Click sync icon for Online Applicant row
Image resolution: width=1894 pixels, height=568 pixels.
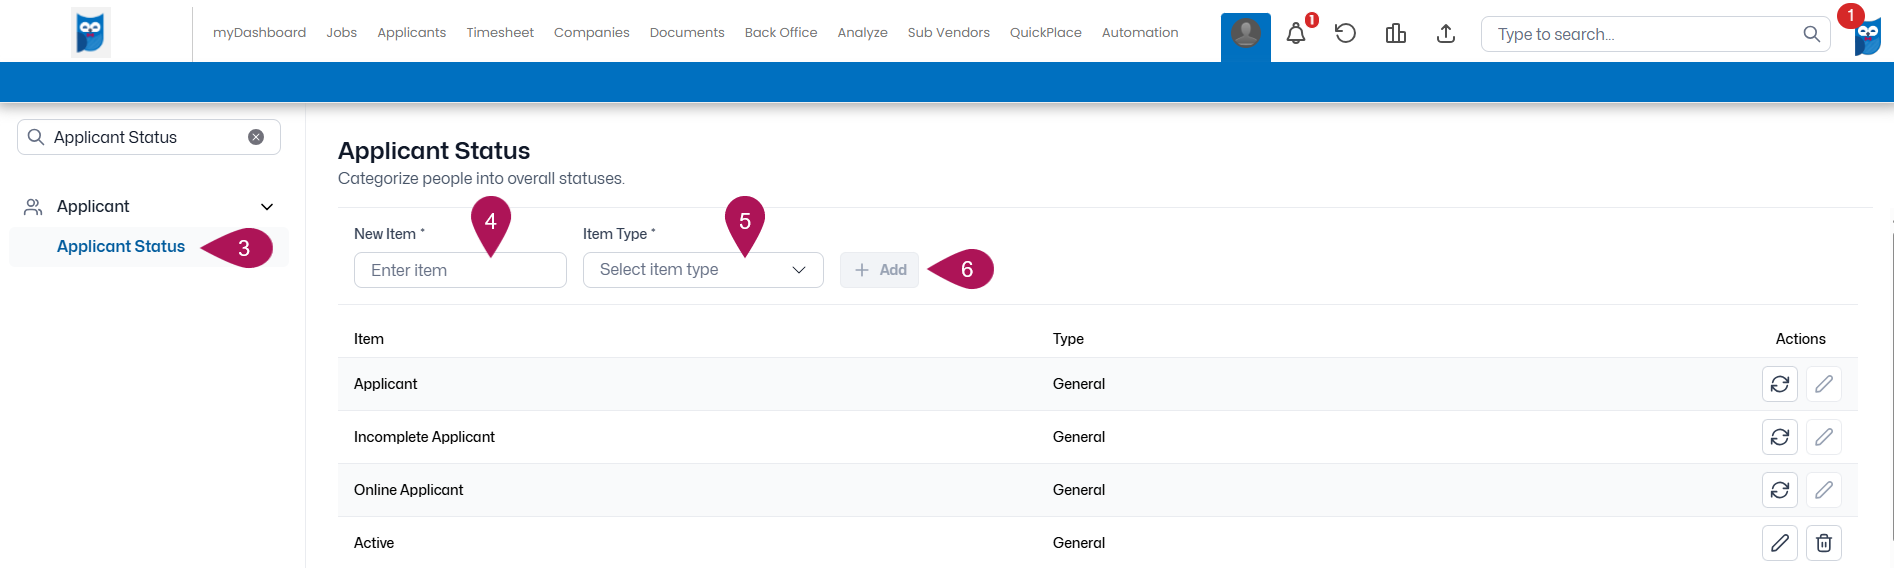click(1780, 490)
